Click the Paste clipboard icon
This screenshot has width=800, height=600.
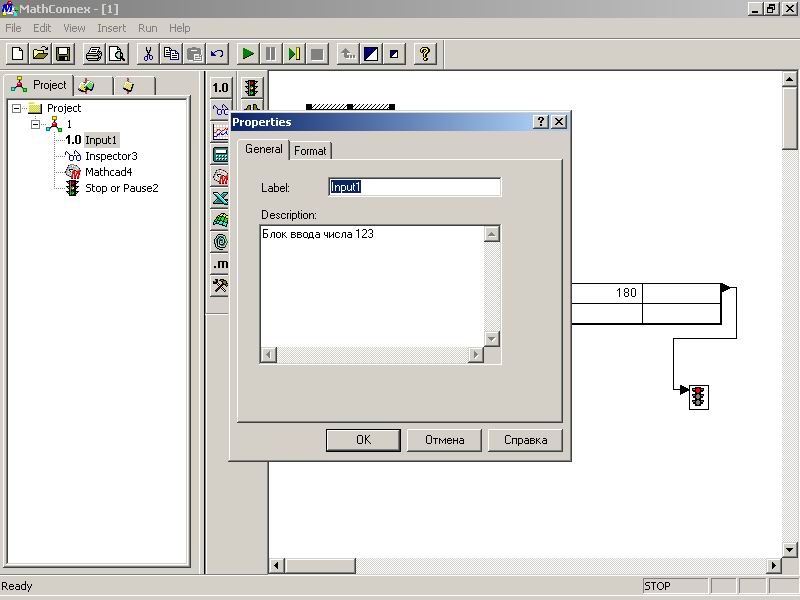pyautogui.click(x=194, y=54)
